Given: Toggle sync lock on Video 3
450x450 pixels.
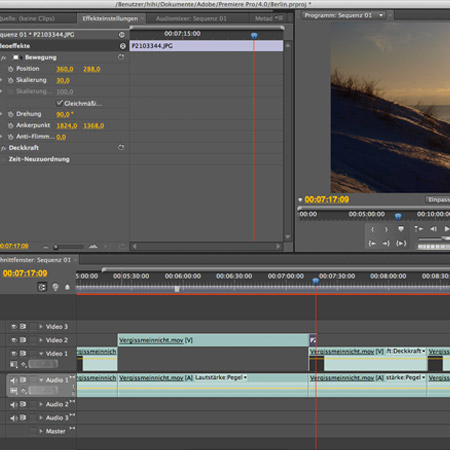Looking at the screenshot, I should pyautogui.click(x=23, y=326).
